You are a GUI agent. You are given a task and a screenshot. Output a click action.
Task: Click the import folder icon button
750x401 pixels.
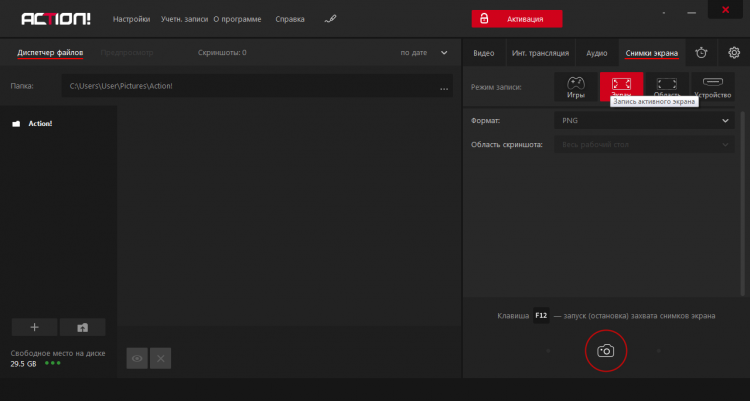click(x=82, y=327)
